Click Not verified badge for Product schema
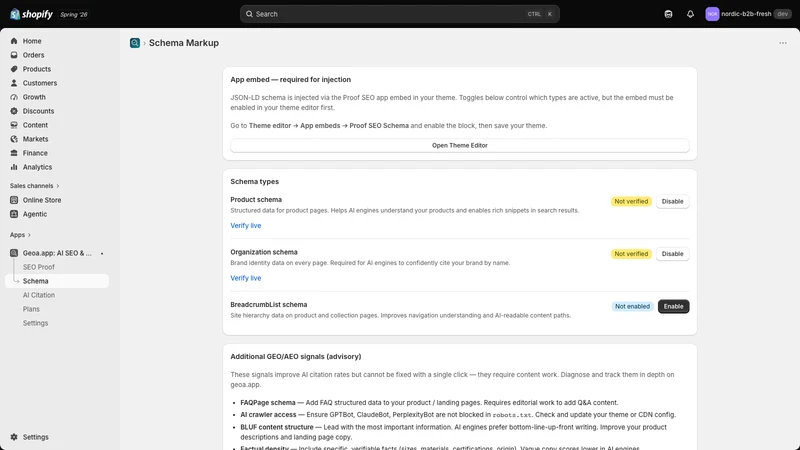The image size is (800, 450). pos(631,202)
